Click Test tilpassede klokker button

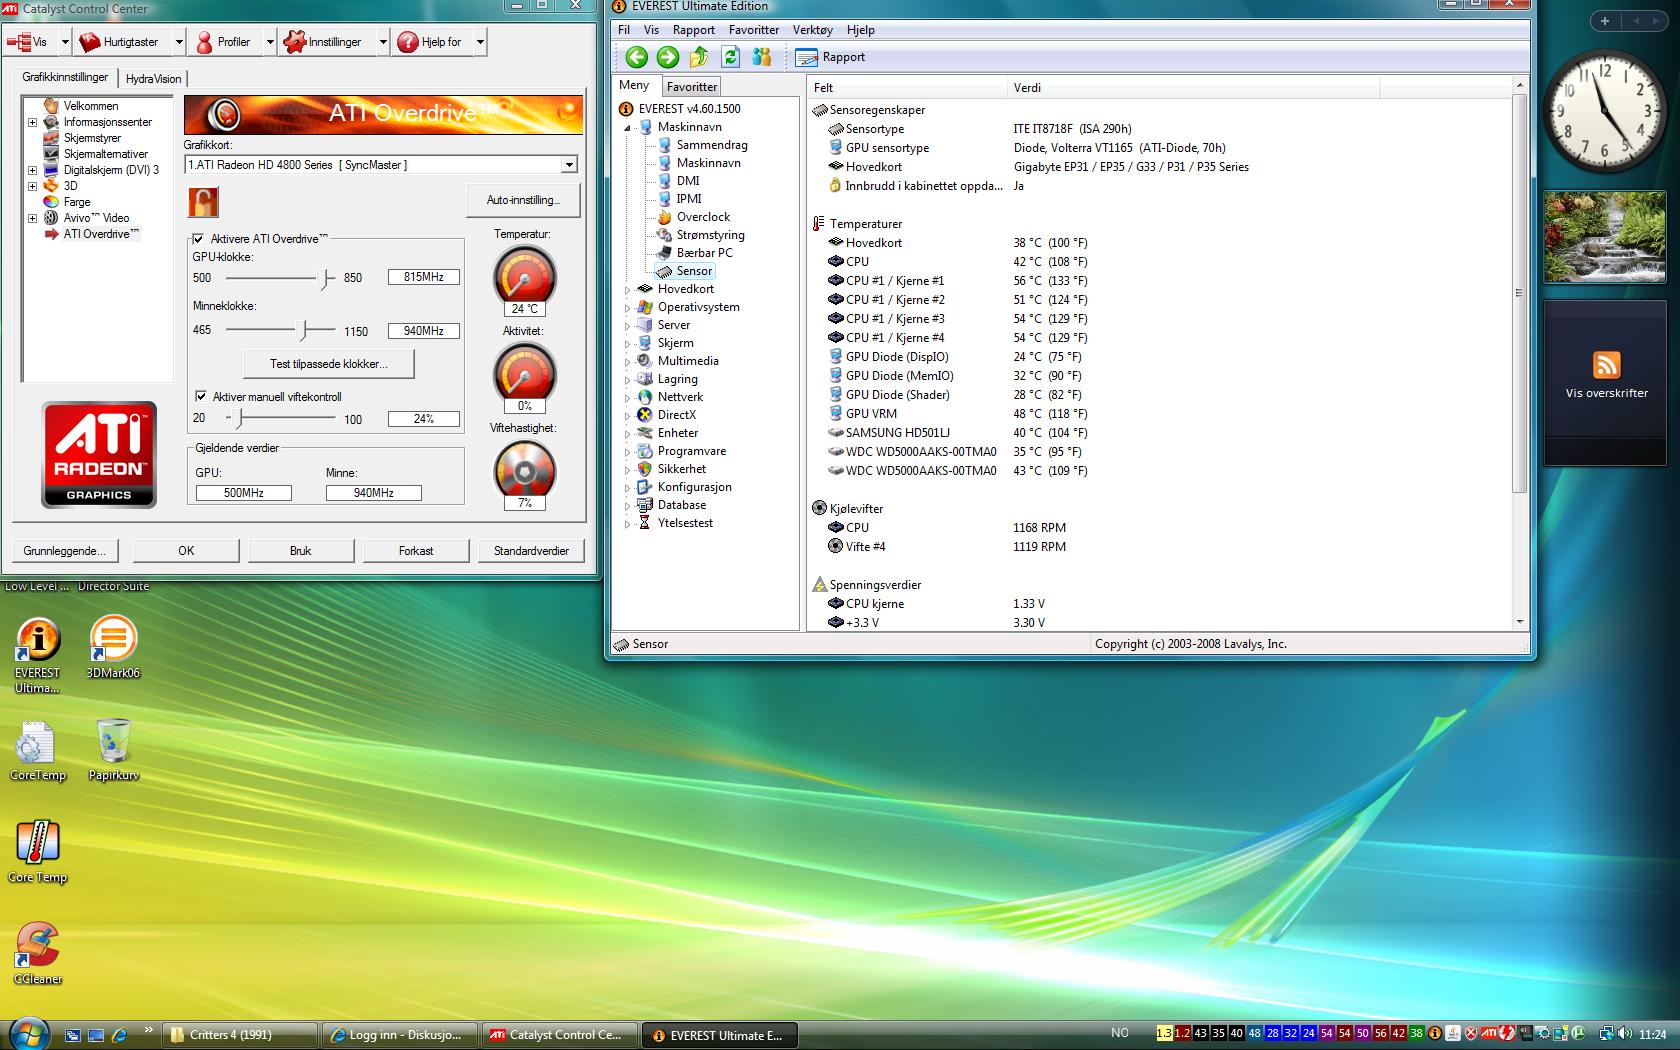pos(328,364)
